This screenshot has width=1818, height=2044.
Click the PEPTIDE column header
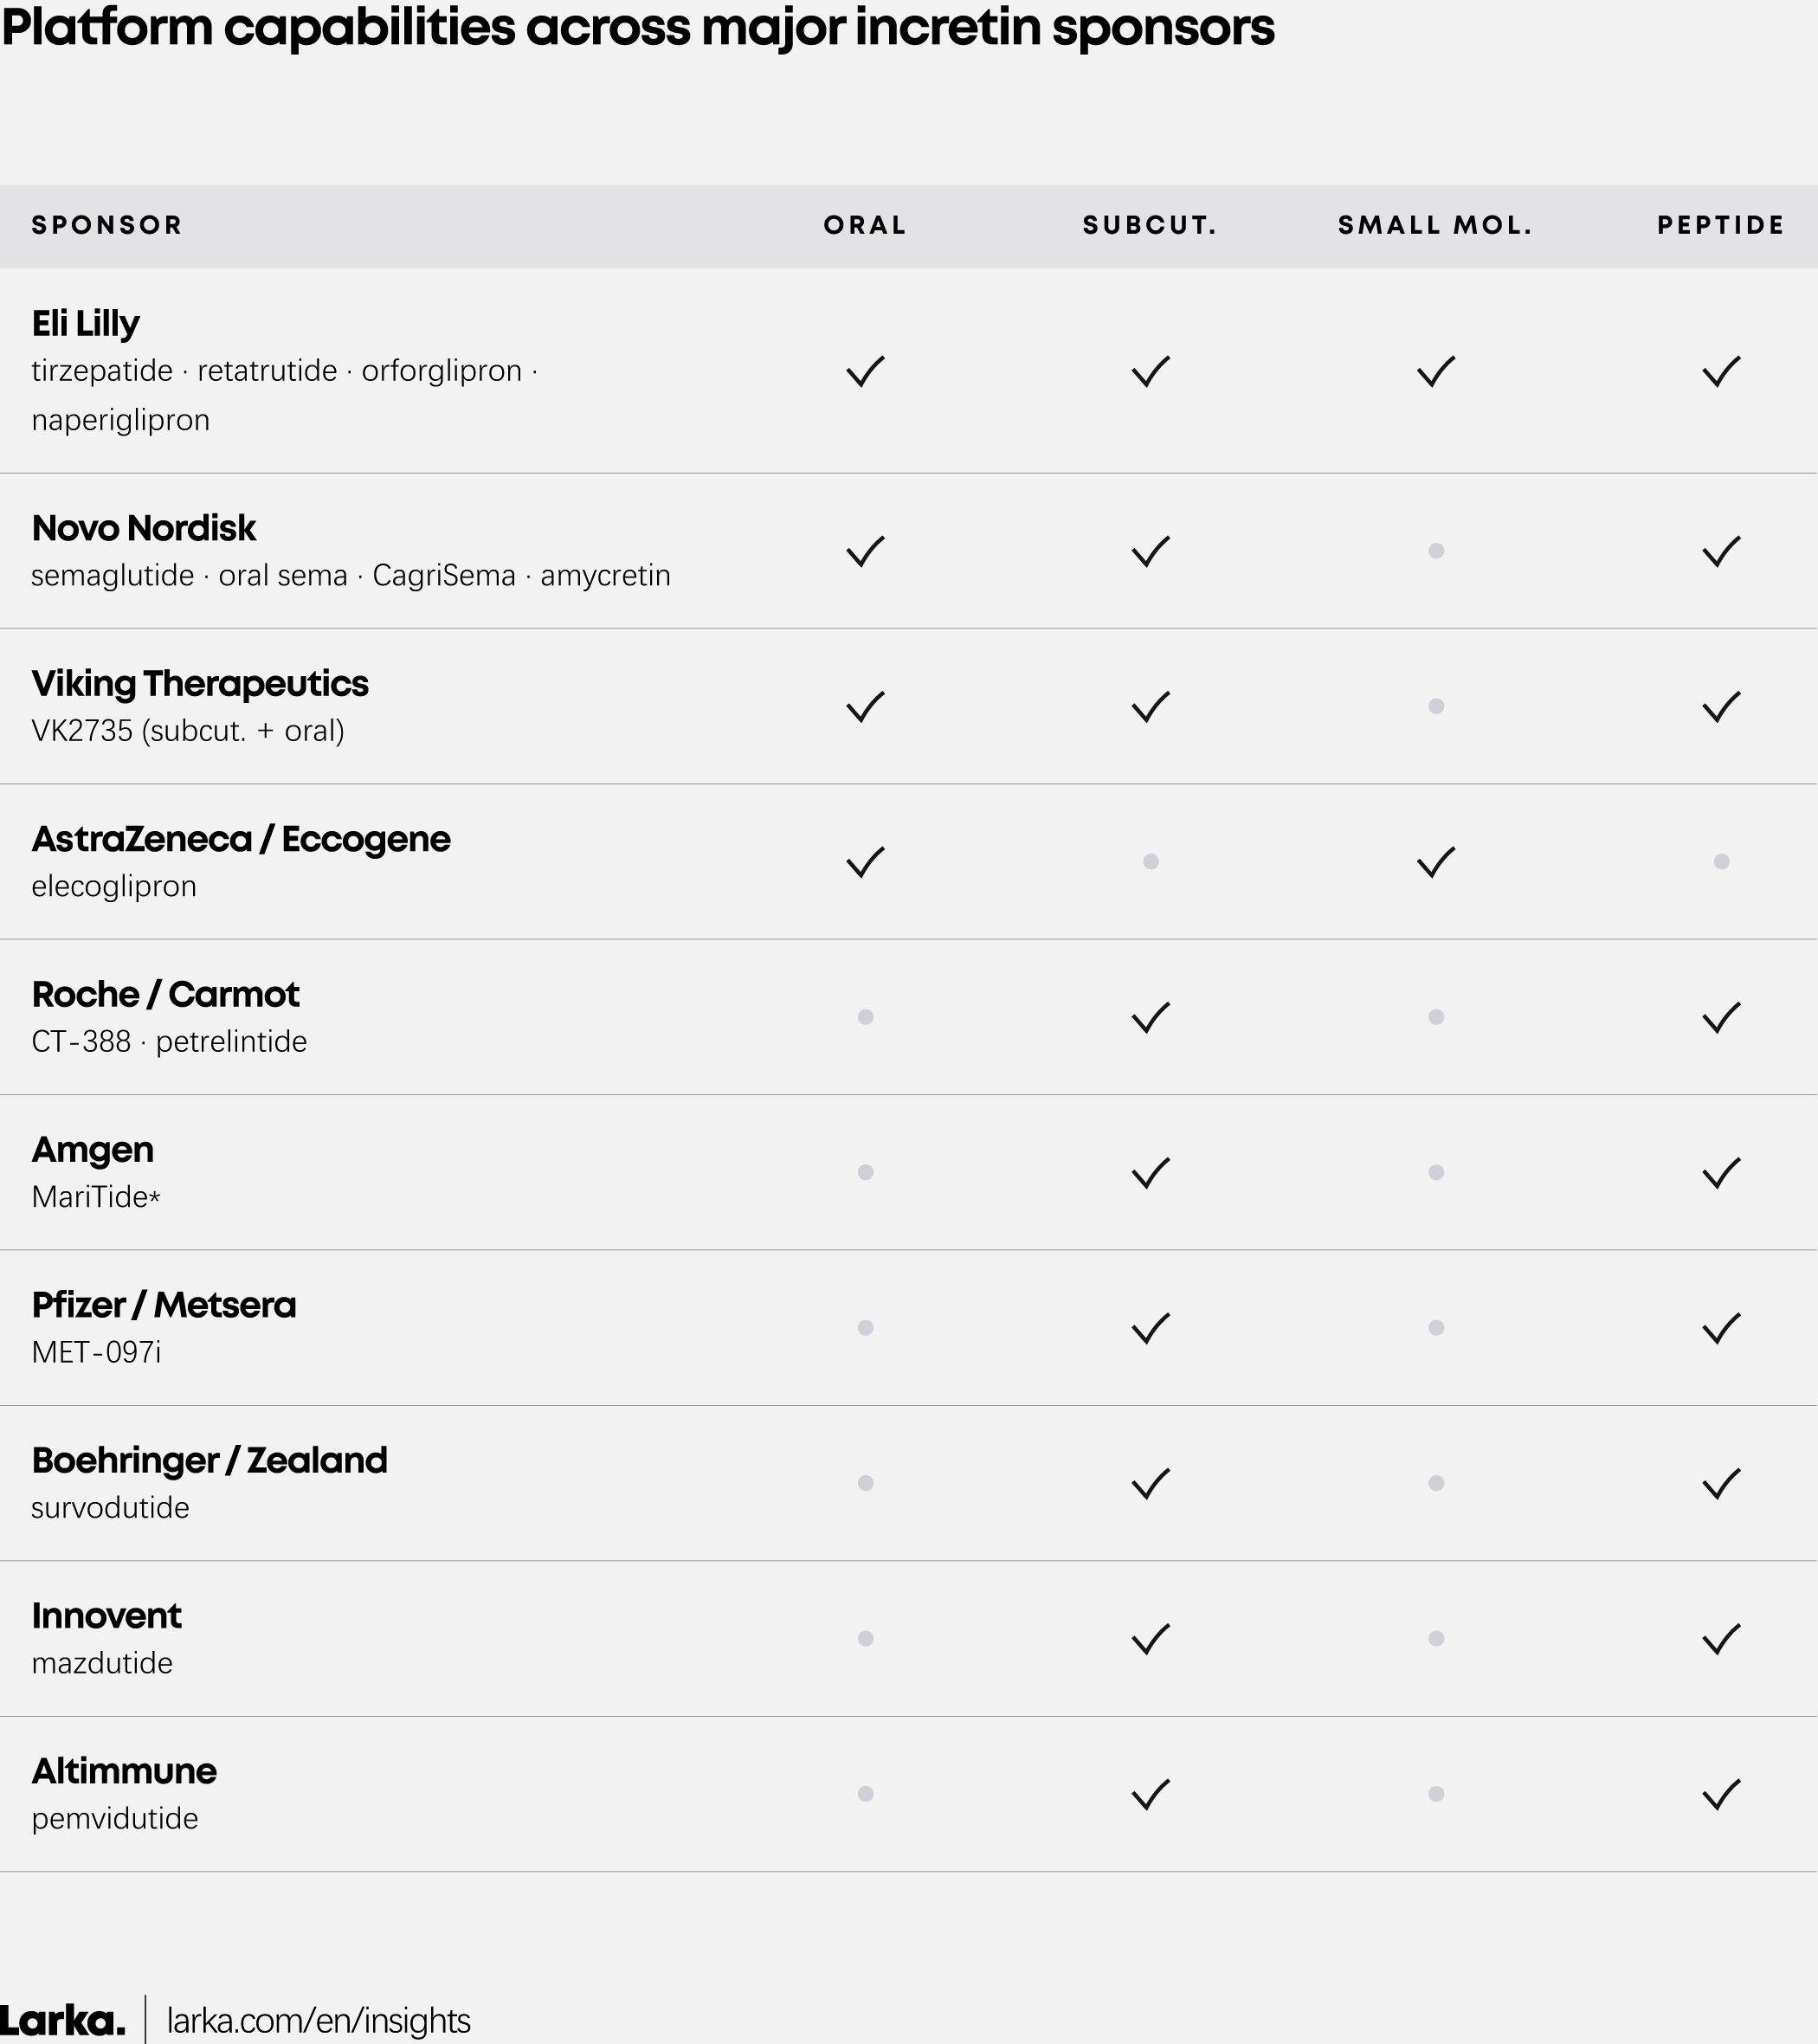click(x=1721, y=225)
